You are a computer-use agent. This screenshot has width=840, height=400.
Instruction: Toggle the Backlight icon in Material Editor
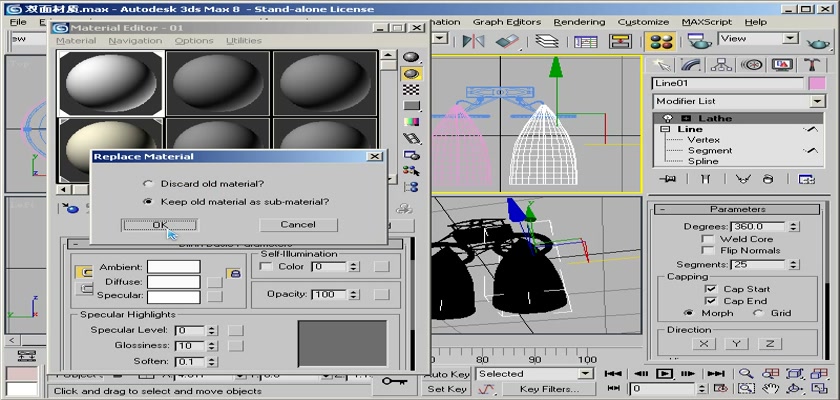pos(411,73)
